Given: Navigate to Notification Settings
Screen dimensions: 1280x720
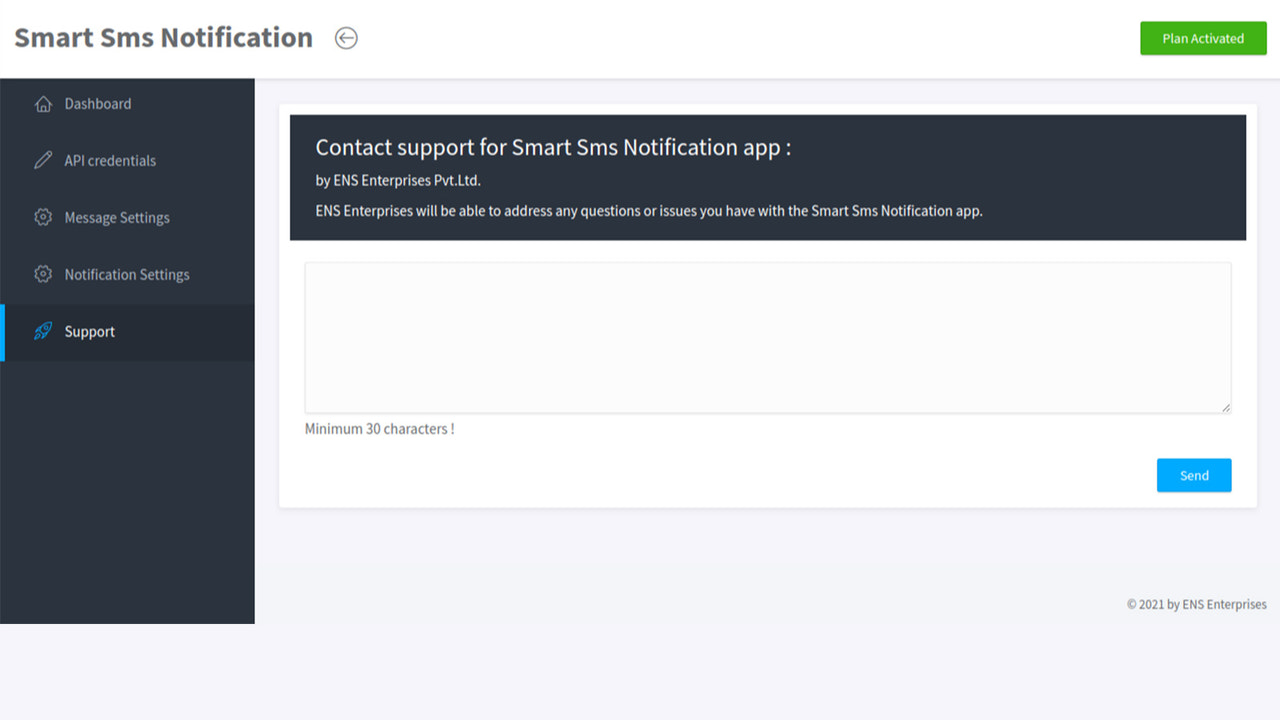Looking at the screenshot, I should pyautogui.click(x=126, y=274).
